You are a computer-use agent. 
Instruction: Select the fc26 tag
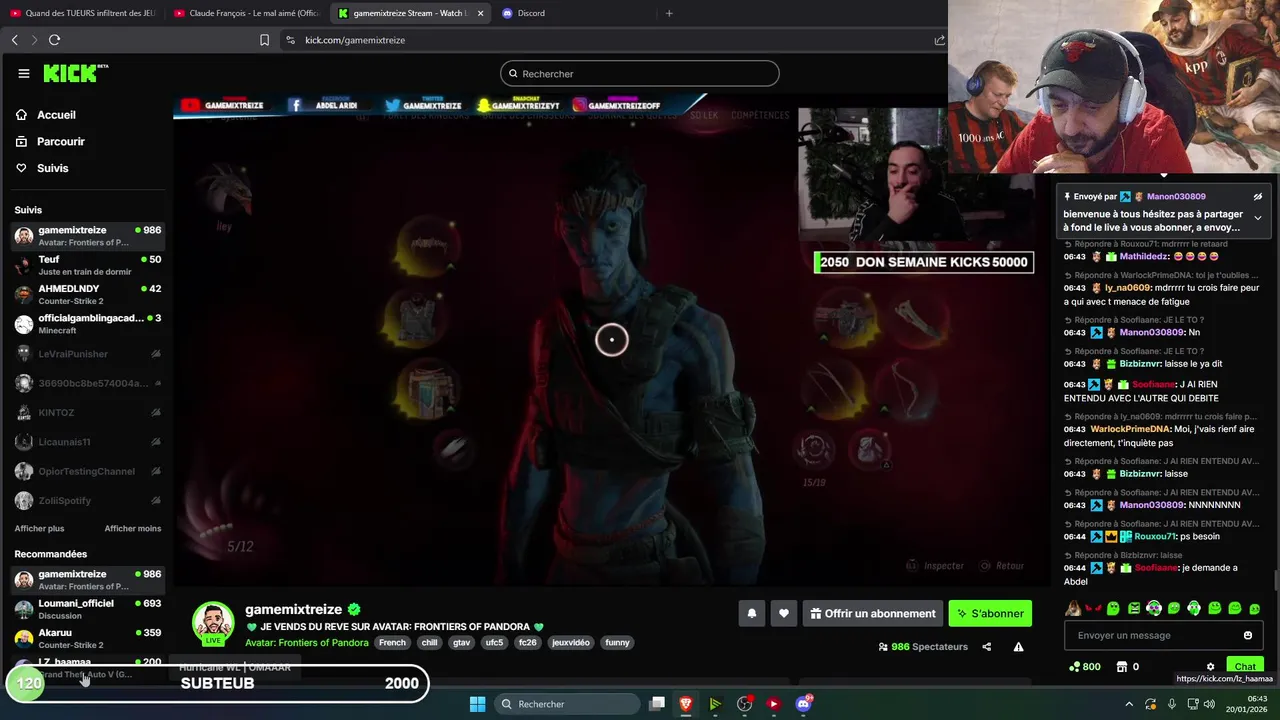[x=527, y=643]
